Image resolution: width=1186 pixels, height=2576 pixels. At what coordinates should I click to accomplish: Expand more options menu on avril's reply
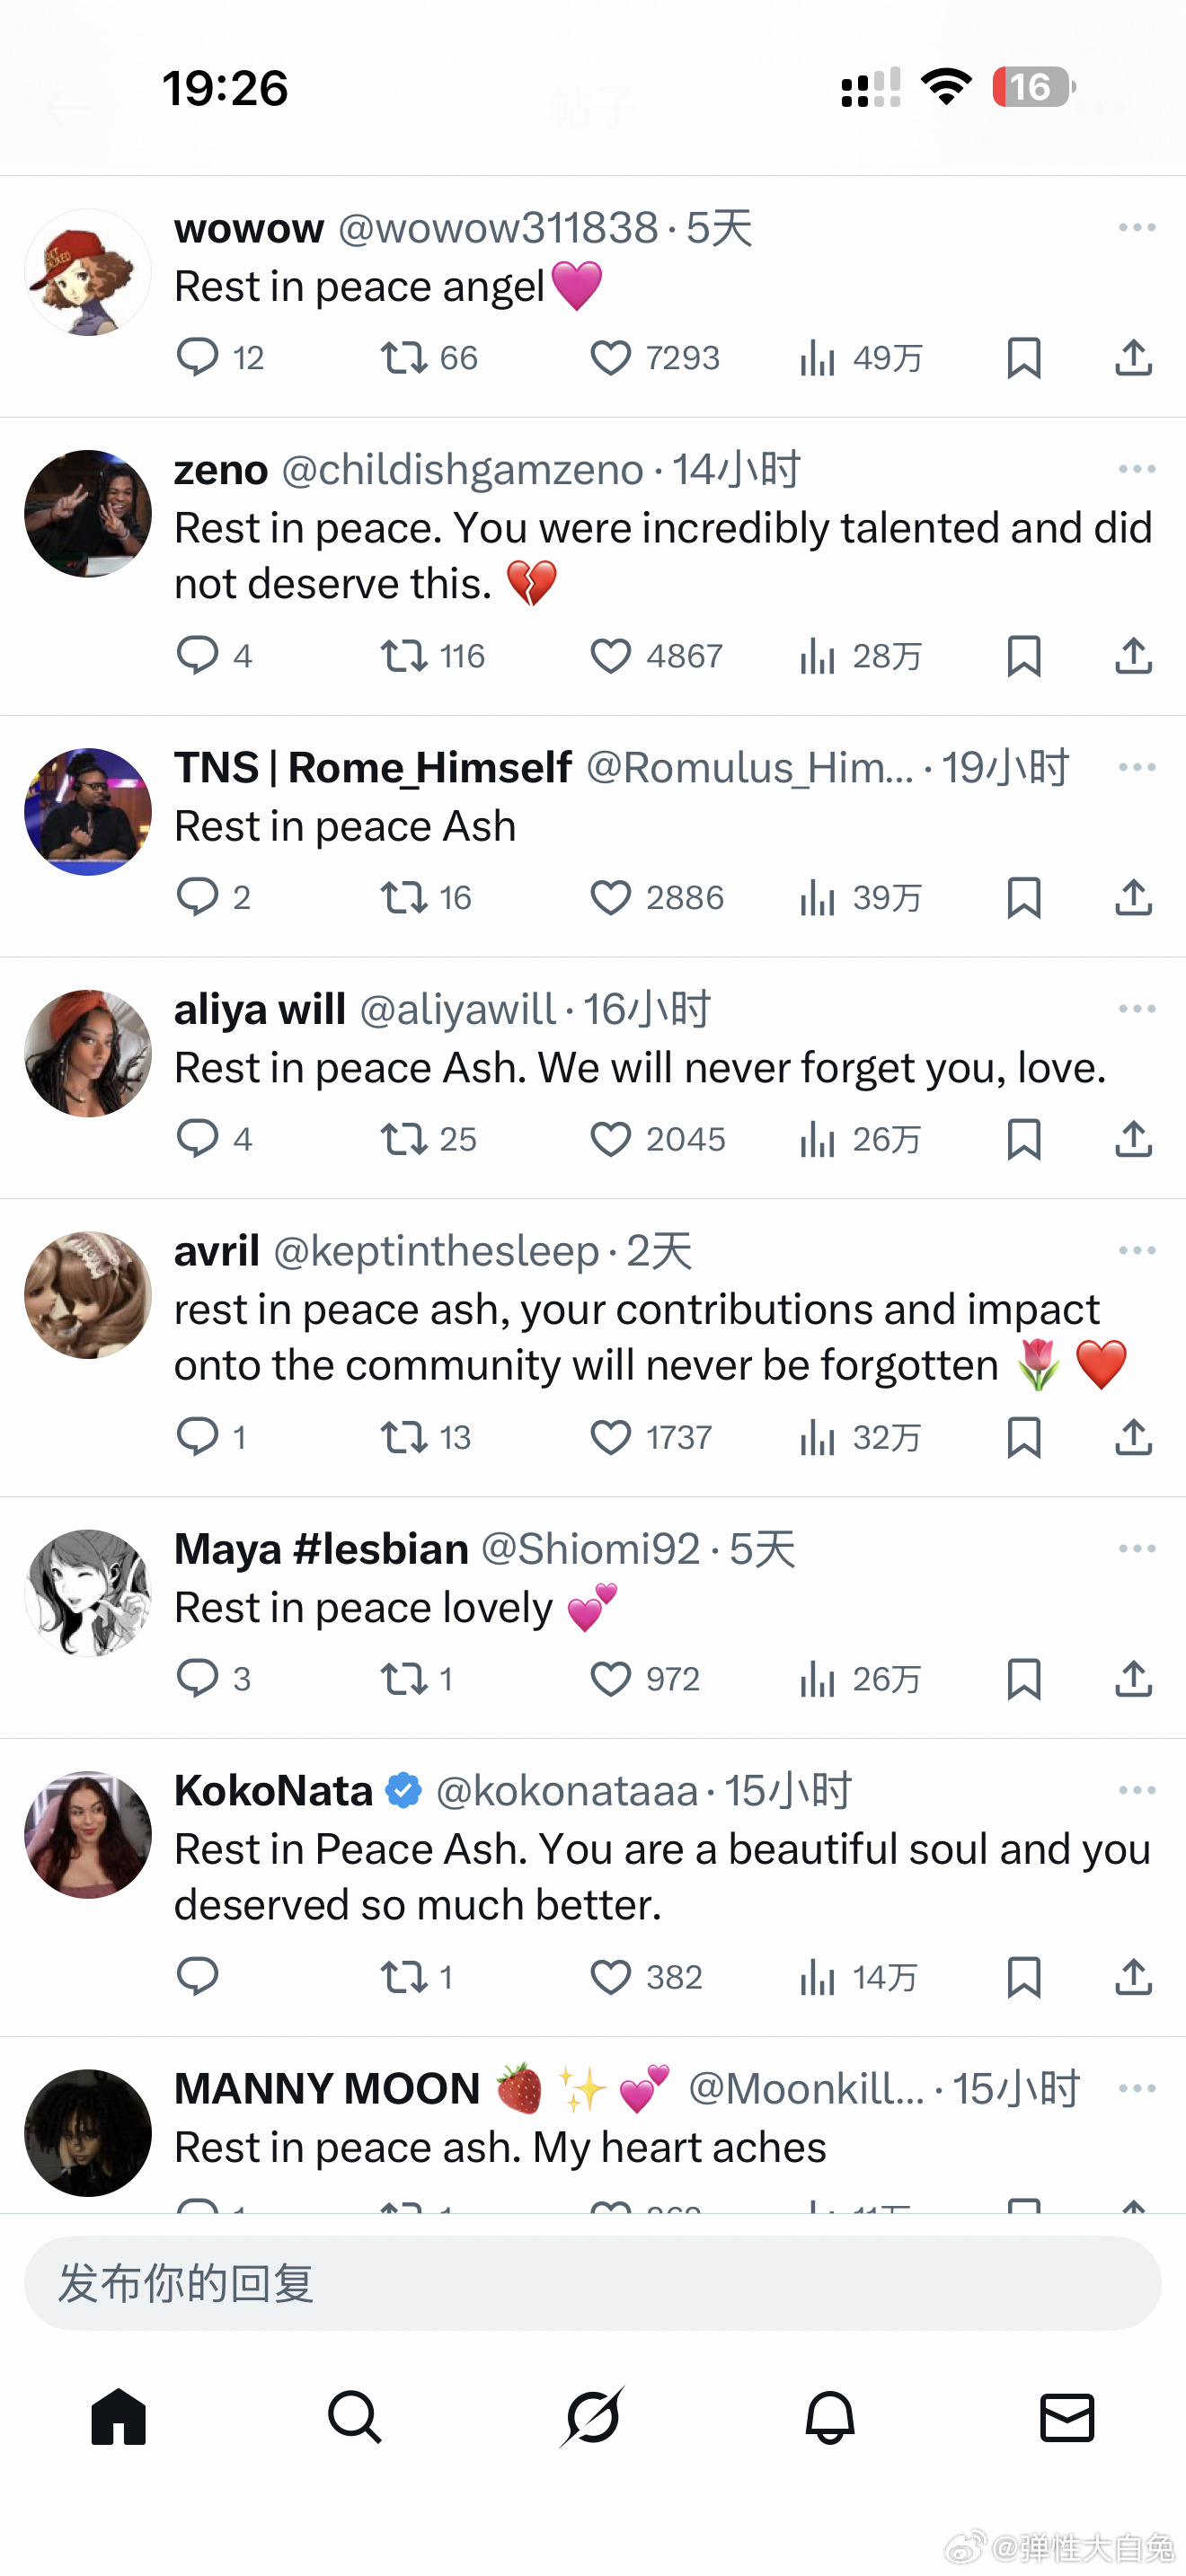click(1137, 1251)
